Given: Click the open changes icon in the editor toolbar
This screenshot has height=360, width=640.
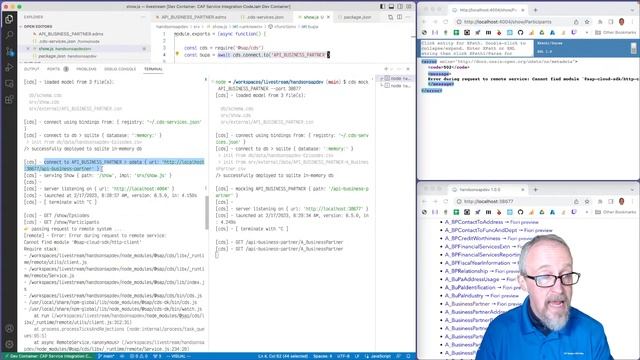Looking at the screenshot, I should 391,17.
